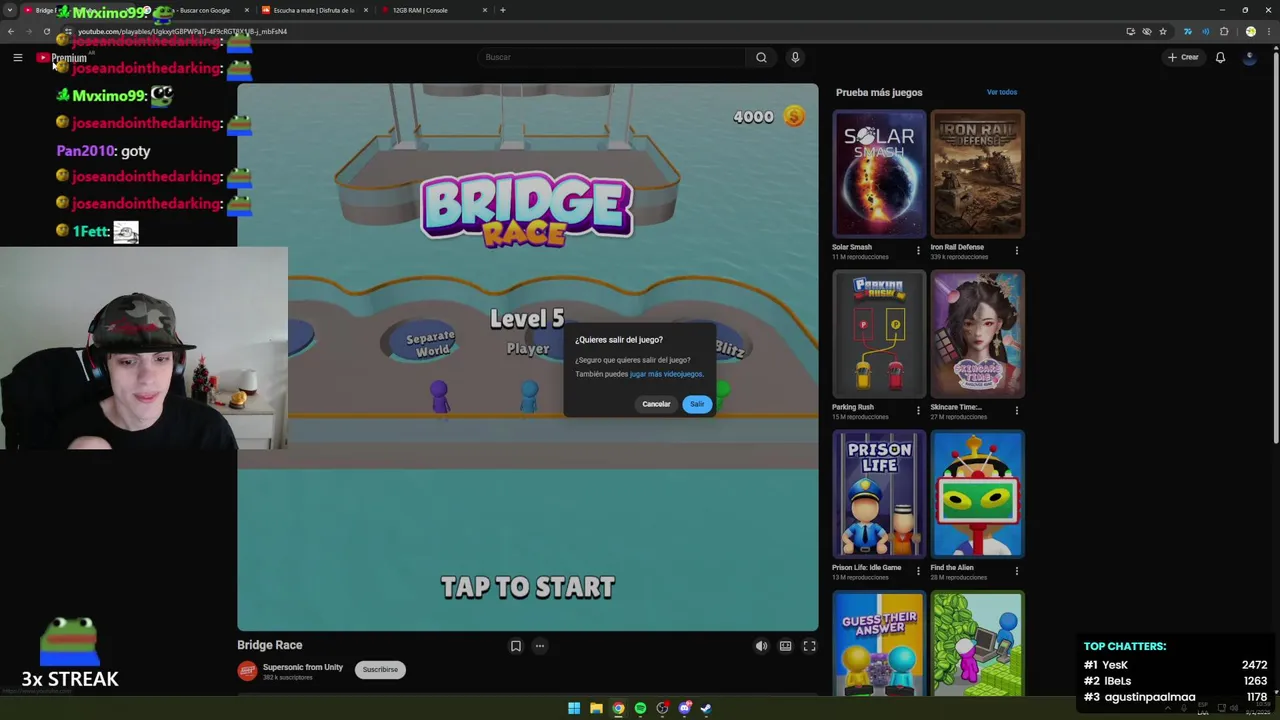The width and height of the screenshot is (1280, 720).
Task: Open the Chrome three-dot menu
Action: pyautogui.click(x=1268, y=31)
